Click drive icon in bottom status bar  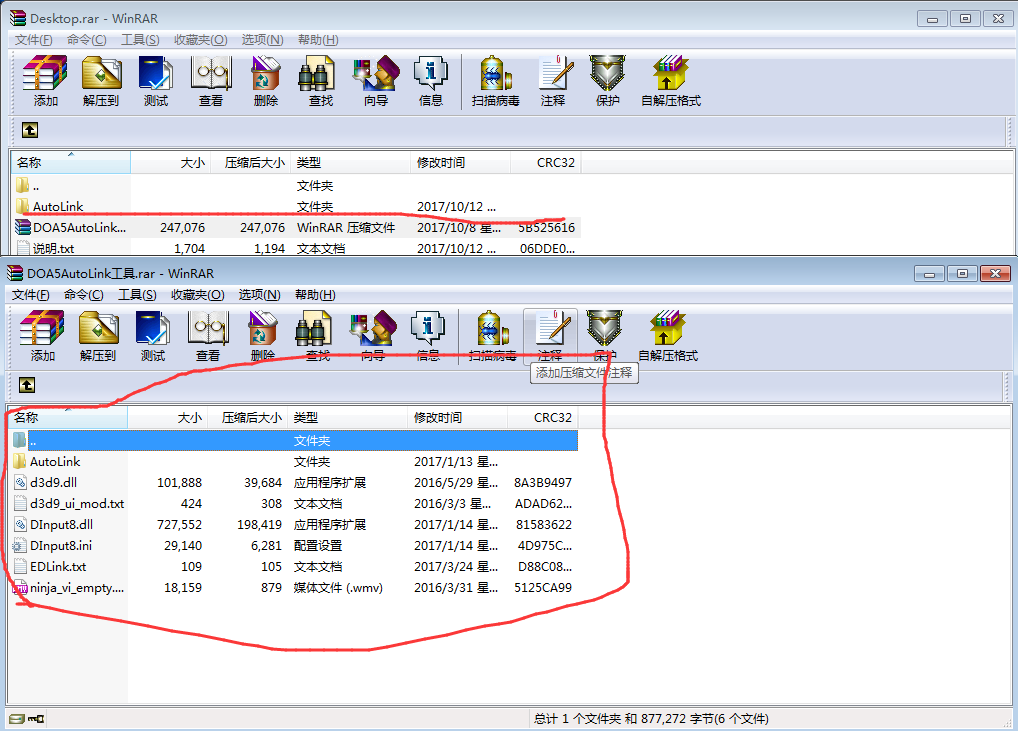tap(17, 719)
